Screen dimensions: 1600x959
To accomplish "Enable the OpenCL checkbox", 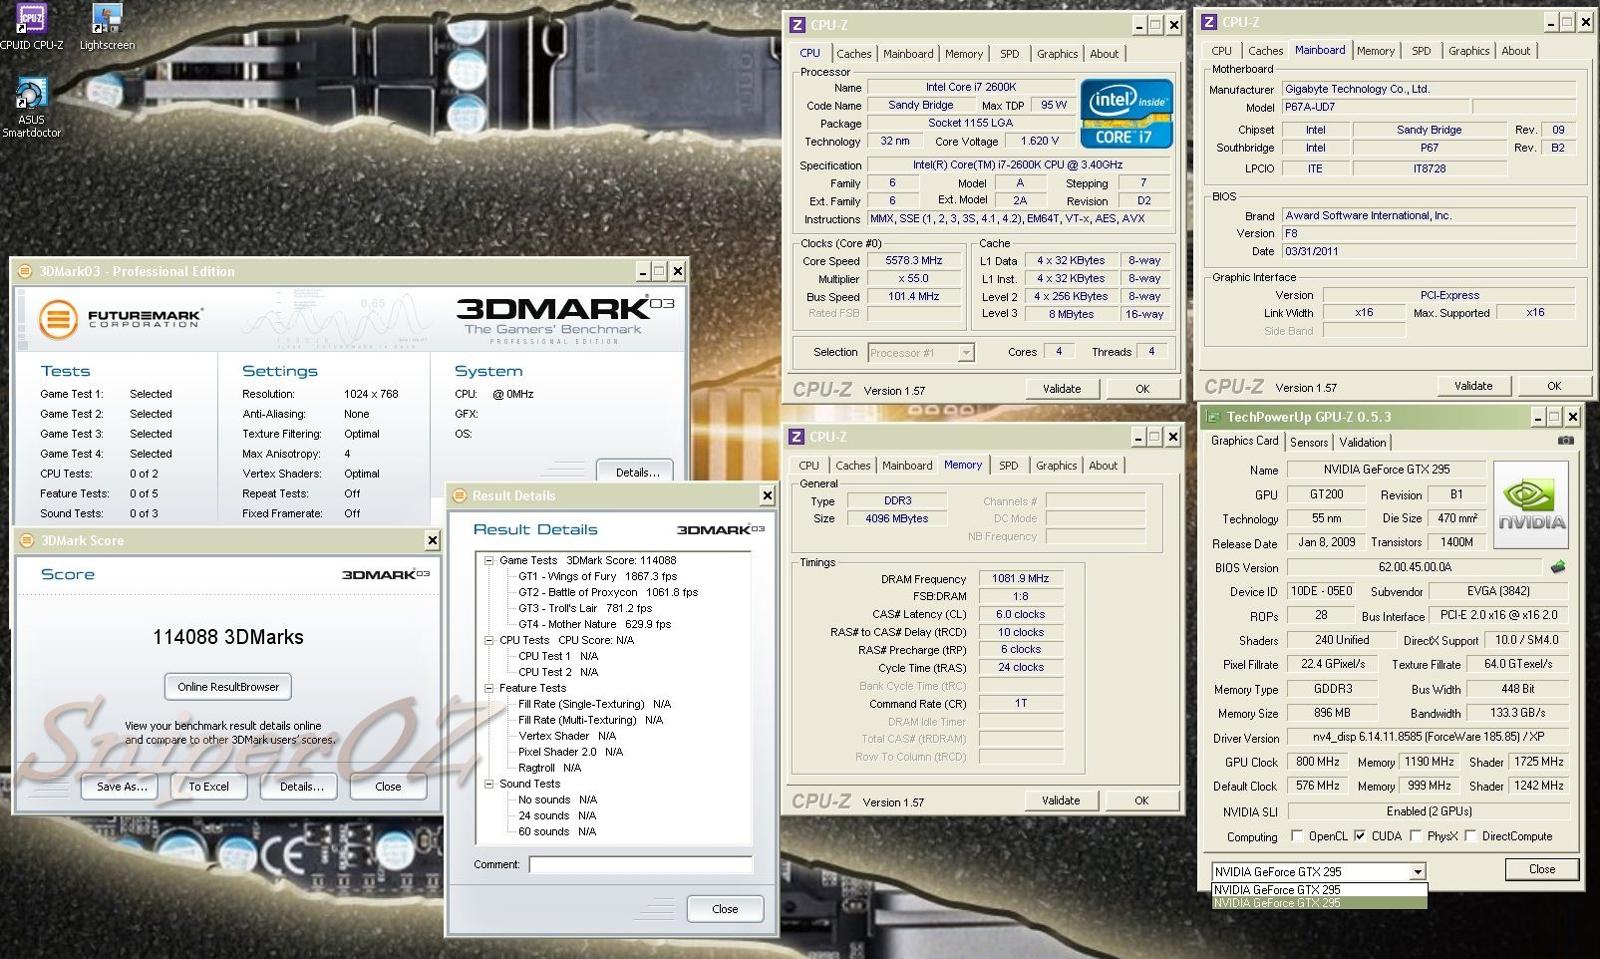I will (1297, 836).
